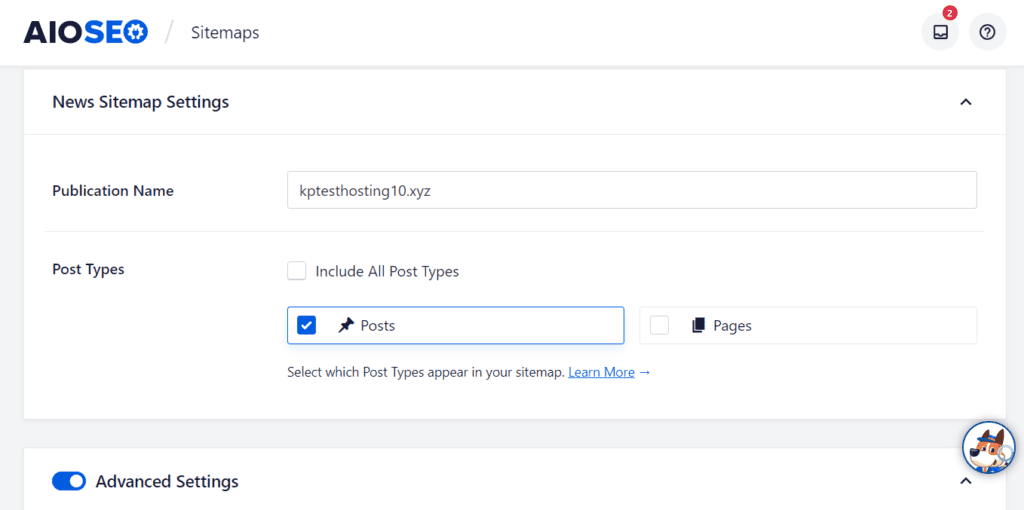Click the arrow after Learn More
The image size is (1024, 510).
(645, 372)
